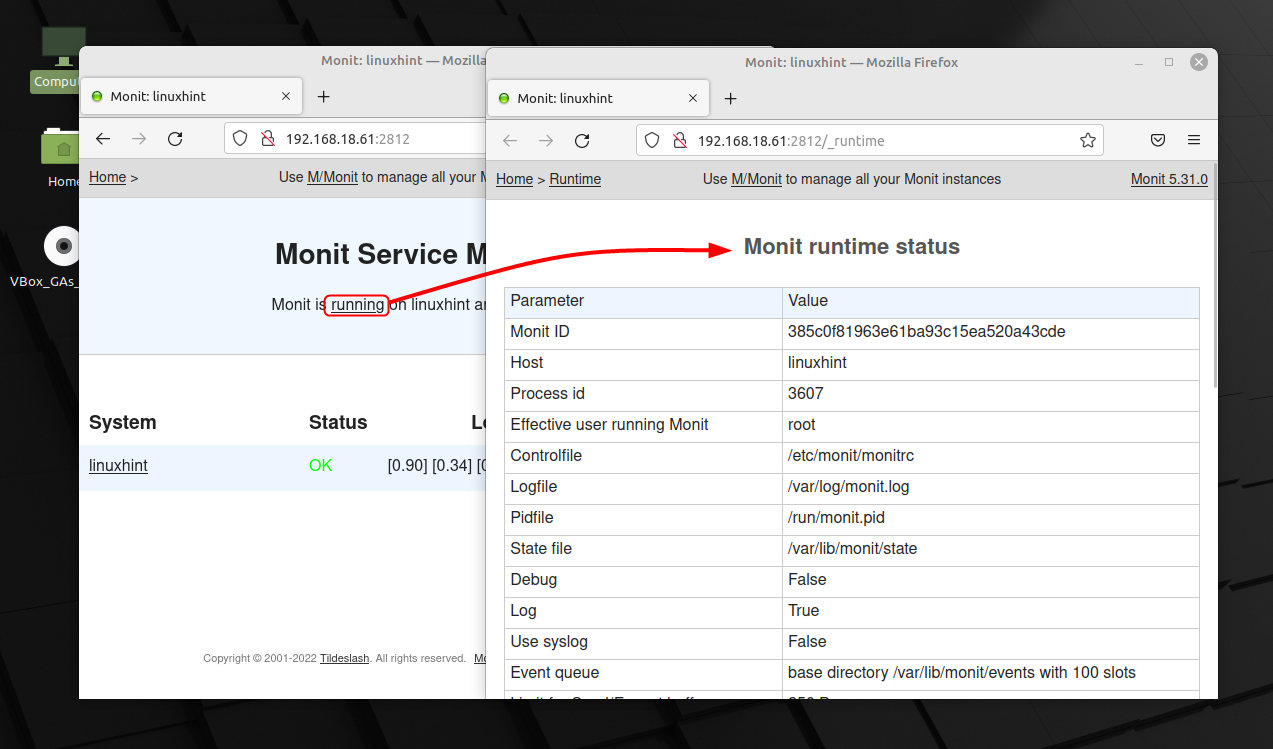Image resolution: width=1273 pixels, height=749 pixels.
Task: Click the 'Monit runtime status' heading
Action: (852, 247)
